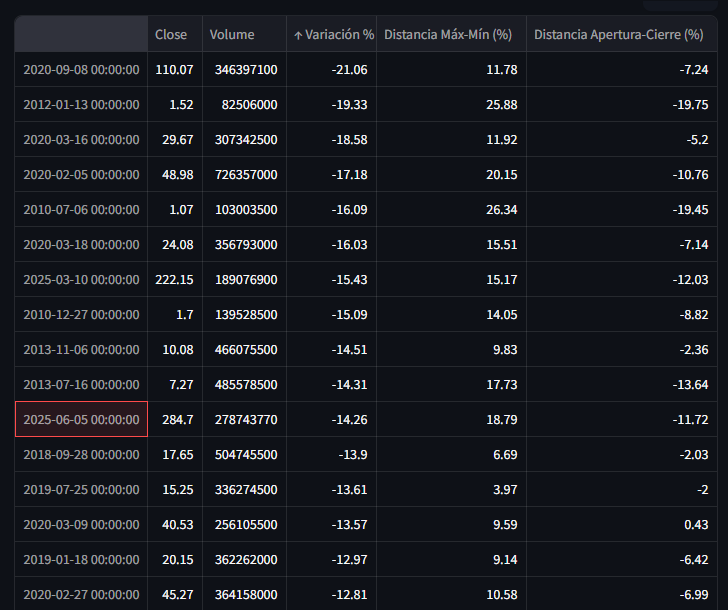Click the Close value 48.98

175,175
